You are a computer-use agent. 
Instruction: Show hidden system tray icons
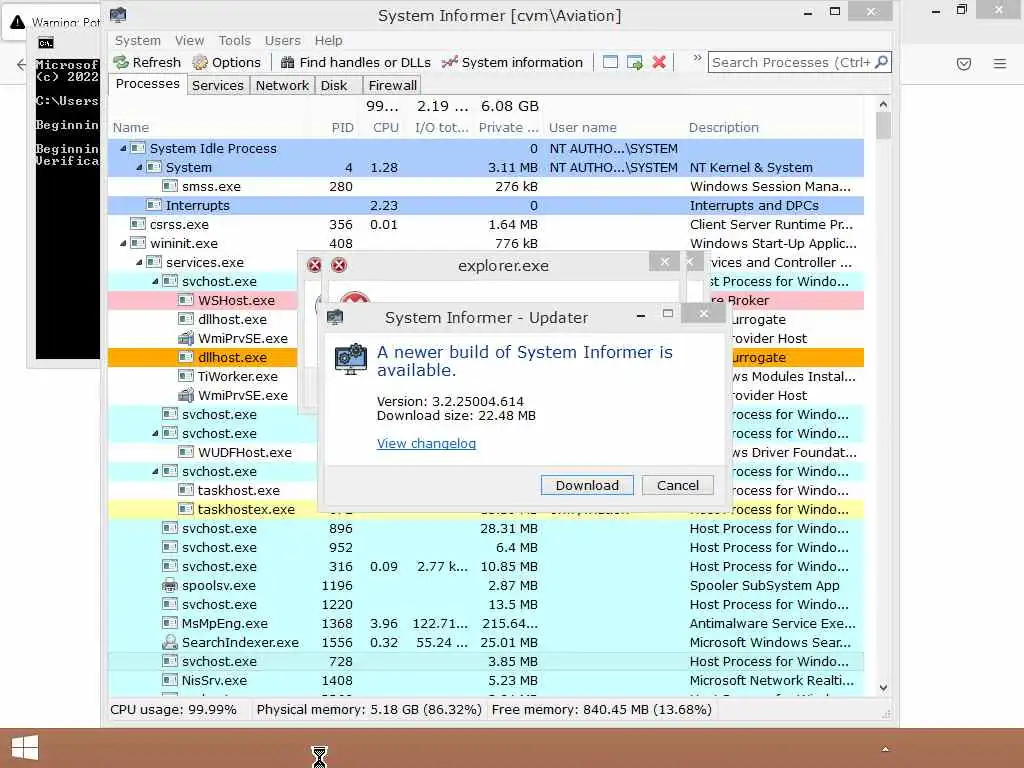click(x=885, y=749)
